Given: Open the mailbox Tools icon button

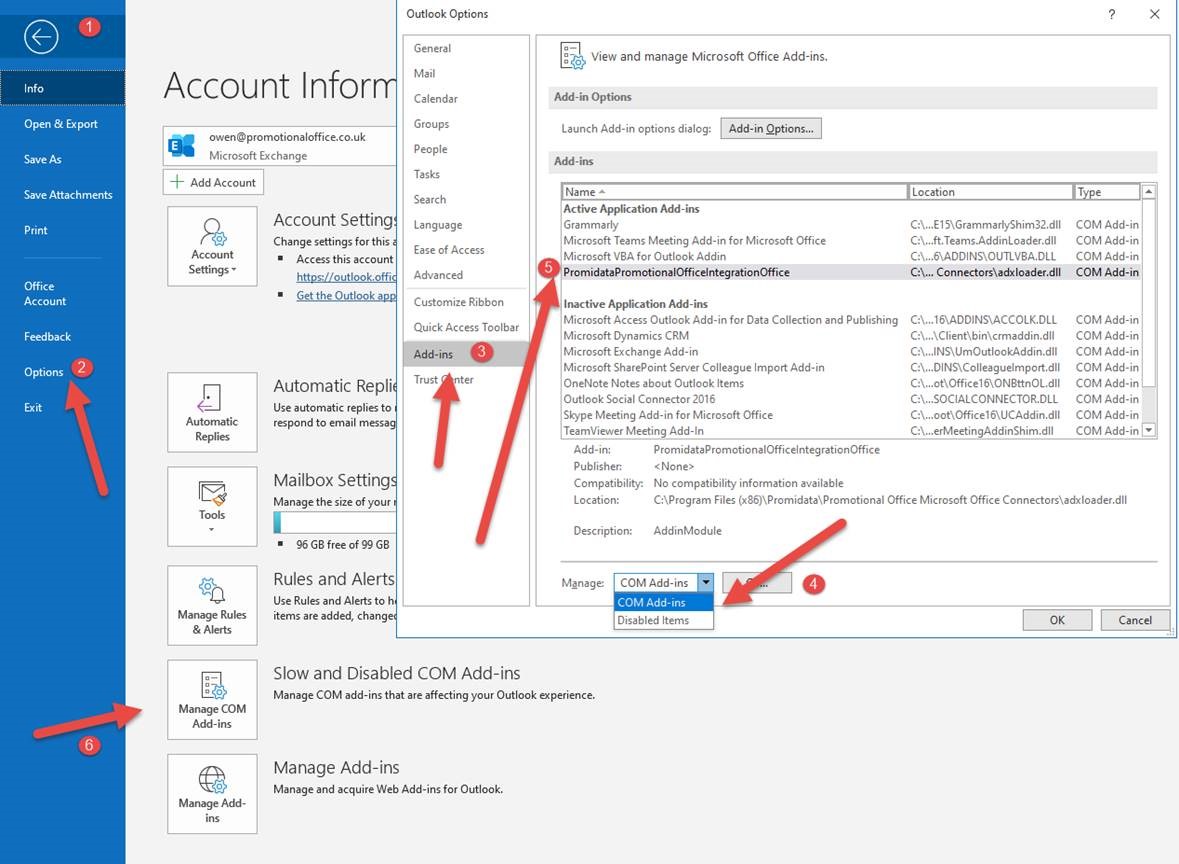Looking at the screenshot, I should click(212, 506).
